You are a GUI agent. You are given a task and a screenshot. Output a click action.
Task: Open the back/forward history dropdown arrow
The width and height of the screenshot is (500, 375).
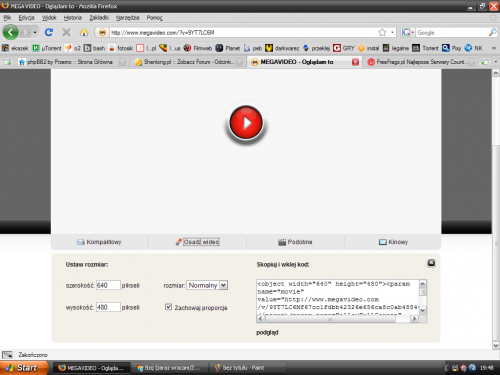point(35,32)
